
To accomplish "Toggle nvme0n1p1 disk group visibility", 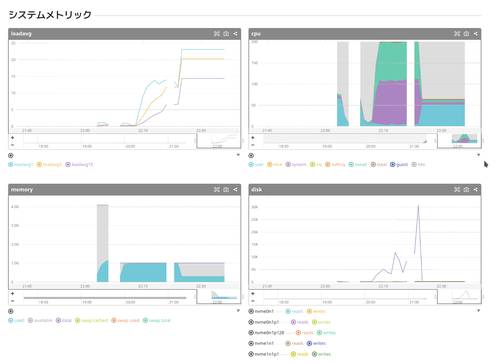I will pos(264,322).
